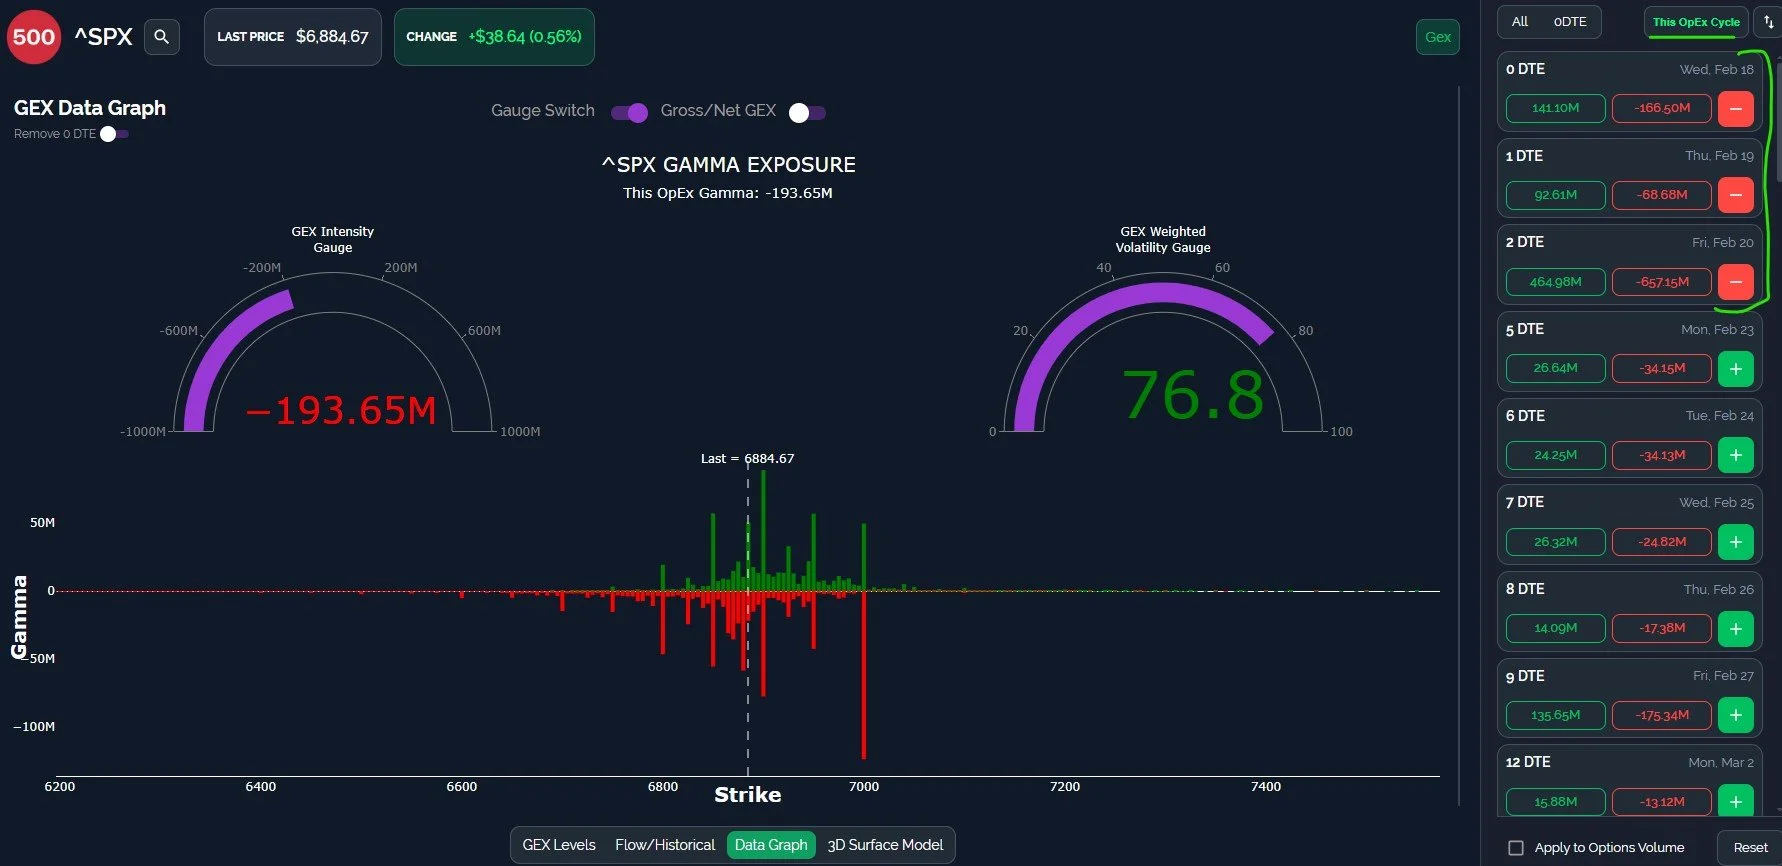The height and width of the screenshot is (866, 1782).
Task: Remove 2 DTE Fri, Feb 20 with minus button
Action: 1736,282
